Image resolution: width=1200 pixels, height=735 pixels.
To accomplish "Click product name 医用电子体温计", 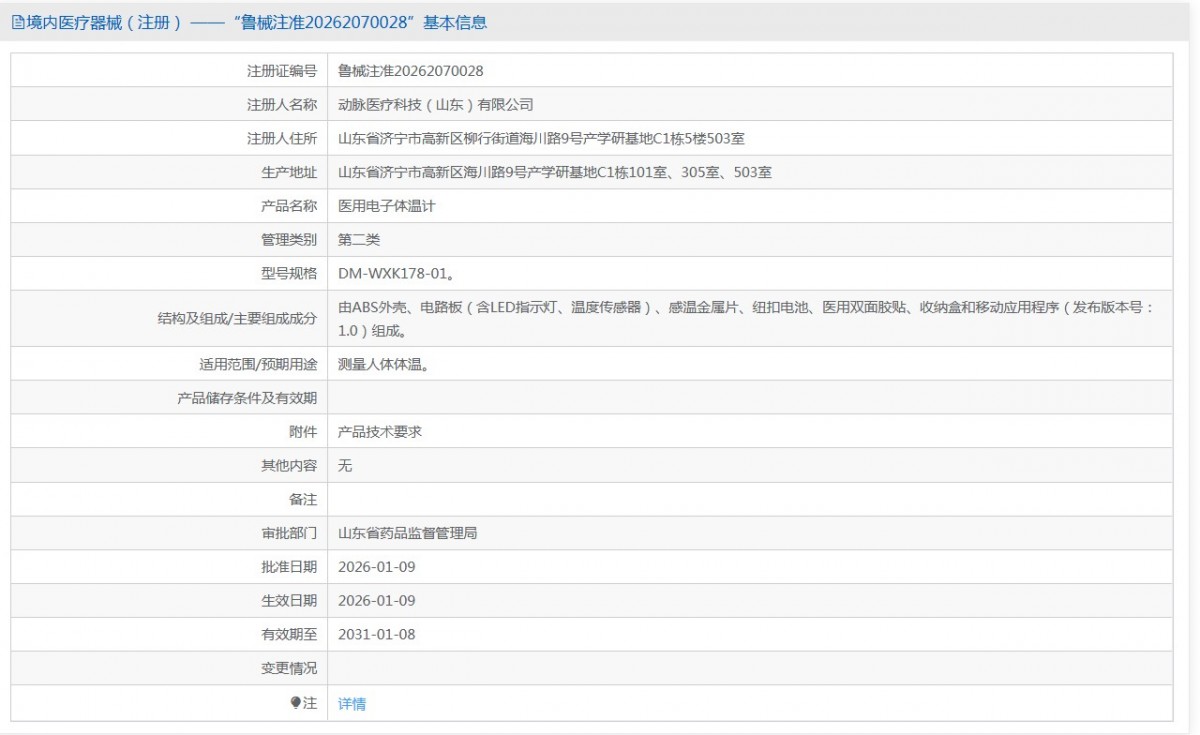I will 387,206.
